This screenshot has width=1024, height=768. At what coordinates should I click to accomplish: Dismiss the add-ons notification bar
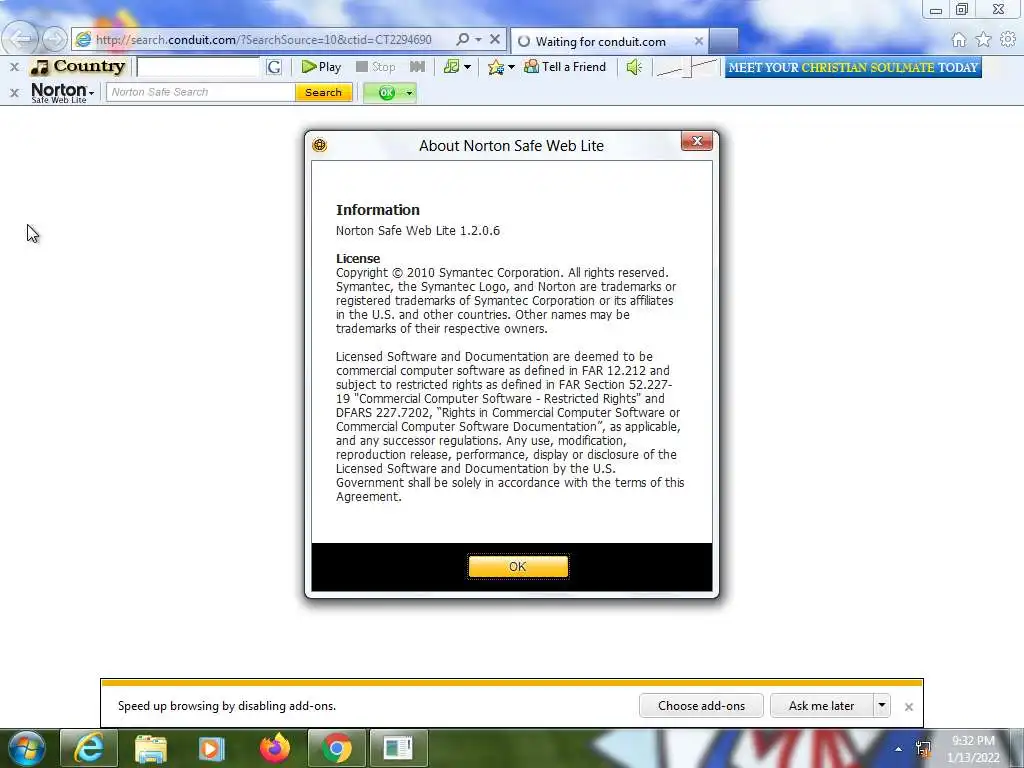coord(908,707)
